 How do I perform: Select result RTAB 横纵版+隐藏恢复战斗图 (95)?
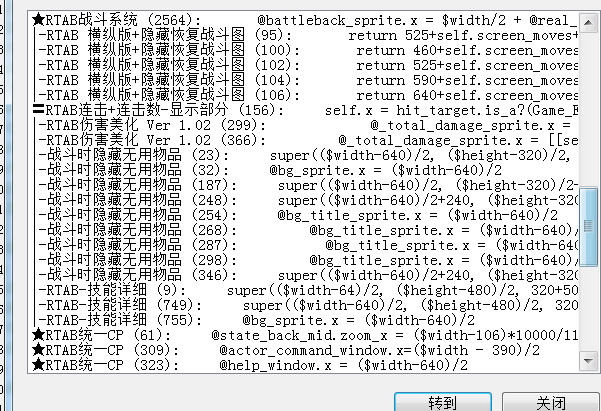pyautogui.click(x=304, y=35)
